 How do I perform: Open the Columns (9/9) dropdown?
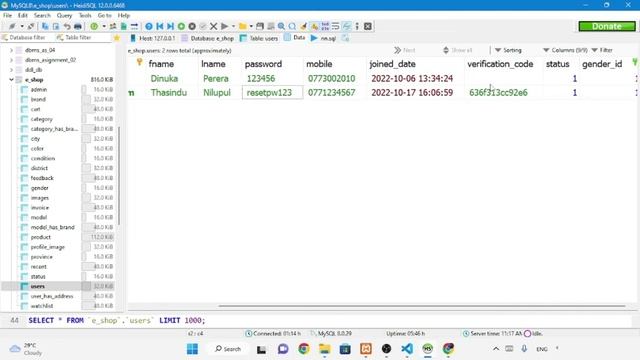pos(565,50)
